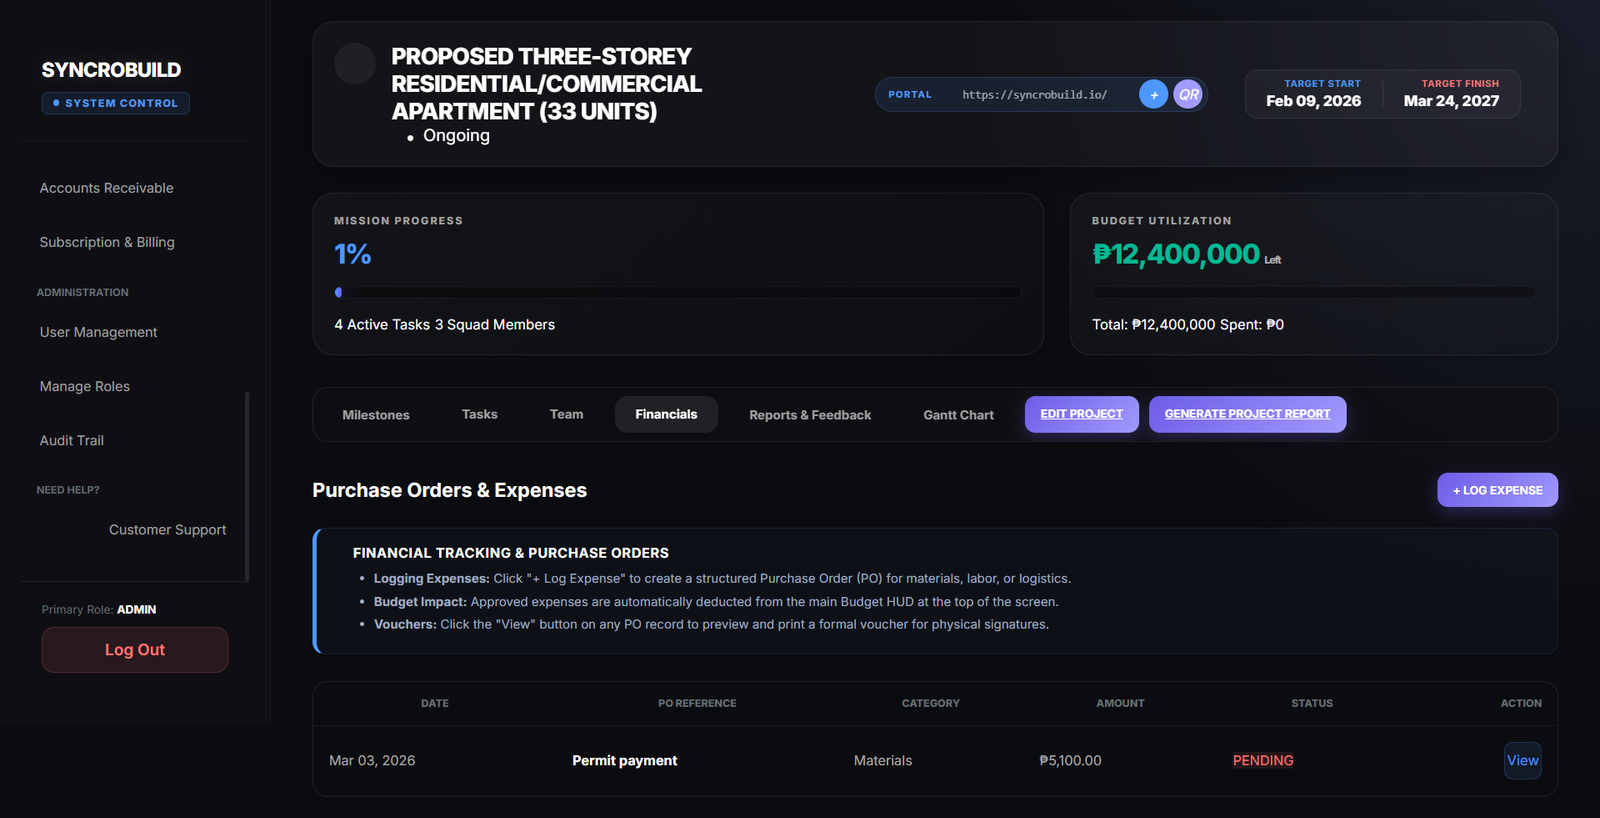Click the PO Reference column header

[697, 704]
